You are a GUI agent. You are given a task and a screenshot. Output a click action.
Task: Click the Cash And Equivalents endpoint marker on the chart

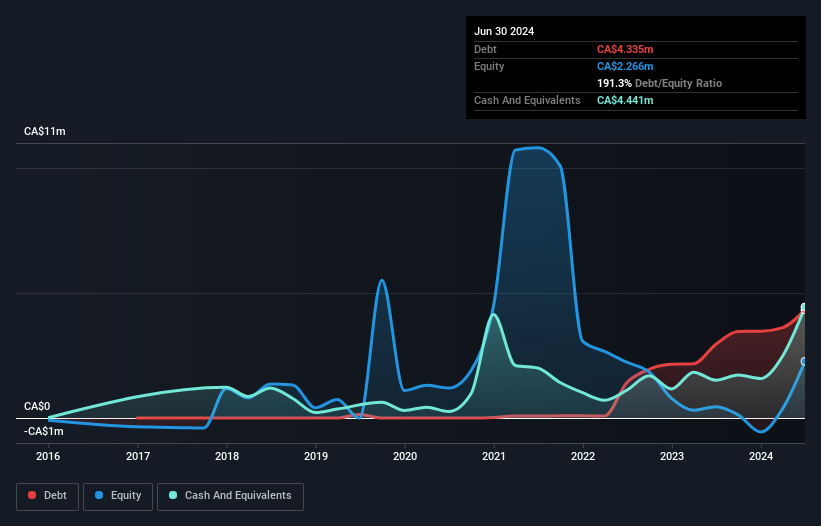coord(804,307)
